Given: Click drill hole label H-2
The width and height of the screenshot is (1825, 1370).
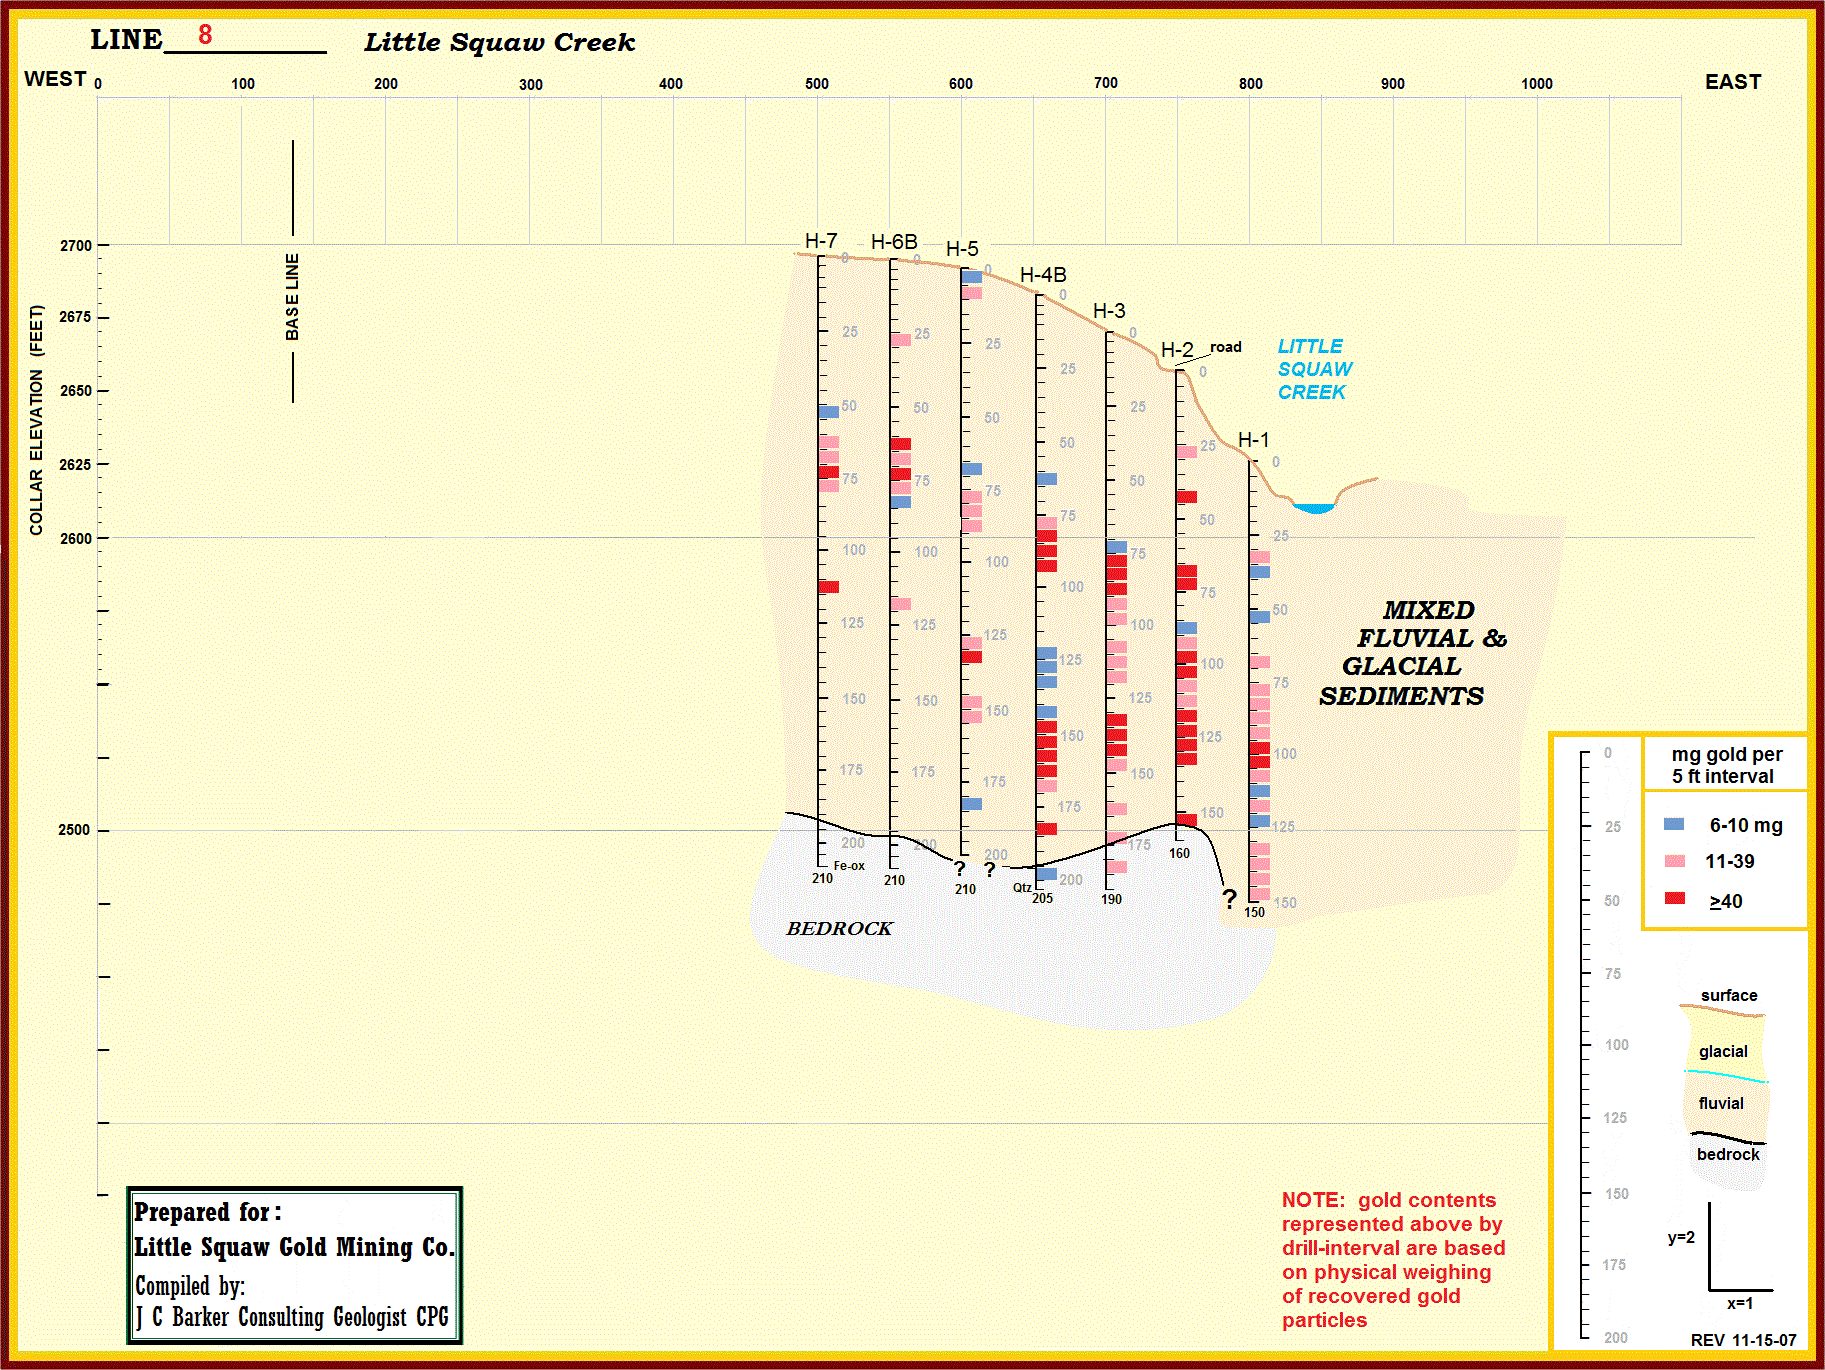Looking at the screenshot, I should 1177,350.
